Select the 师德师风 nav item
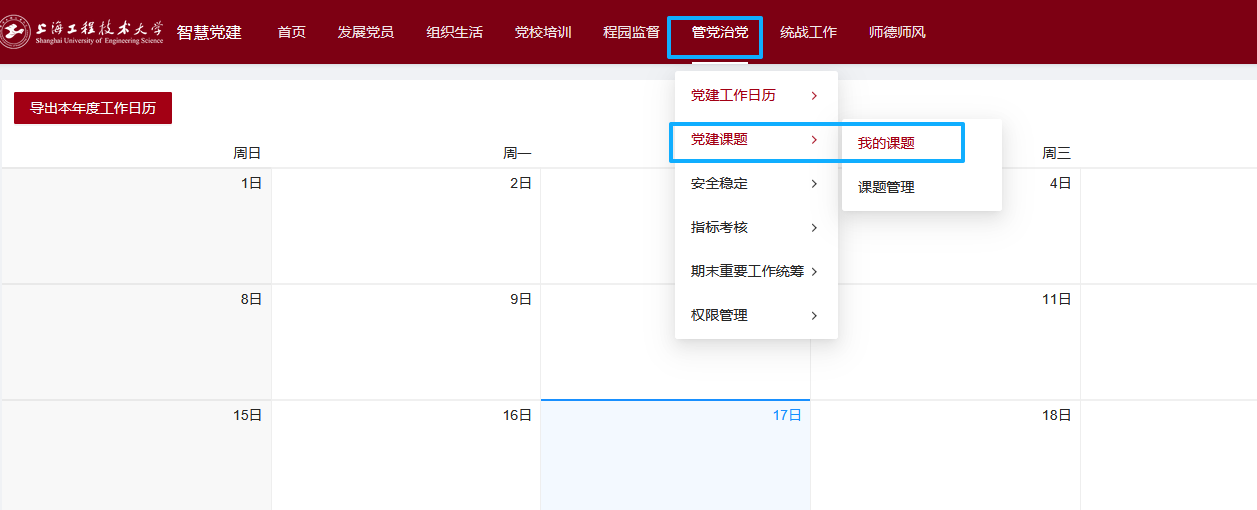This screenshot has width=1257, height=510. (x=897, y=32)
